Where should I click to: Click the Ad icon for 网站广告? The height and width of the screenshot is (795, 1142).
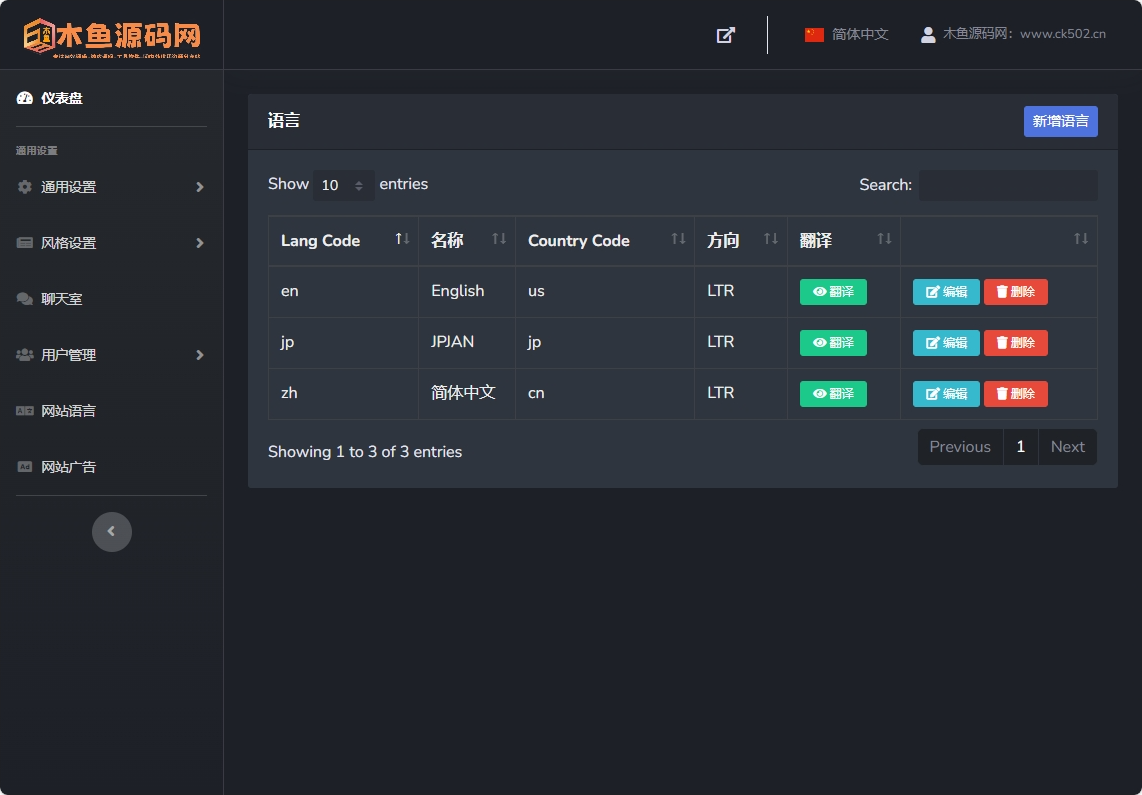(25, 467)
